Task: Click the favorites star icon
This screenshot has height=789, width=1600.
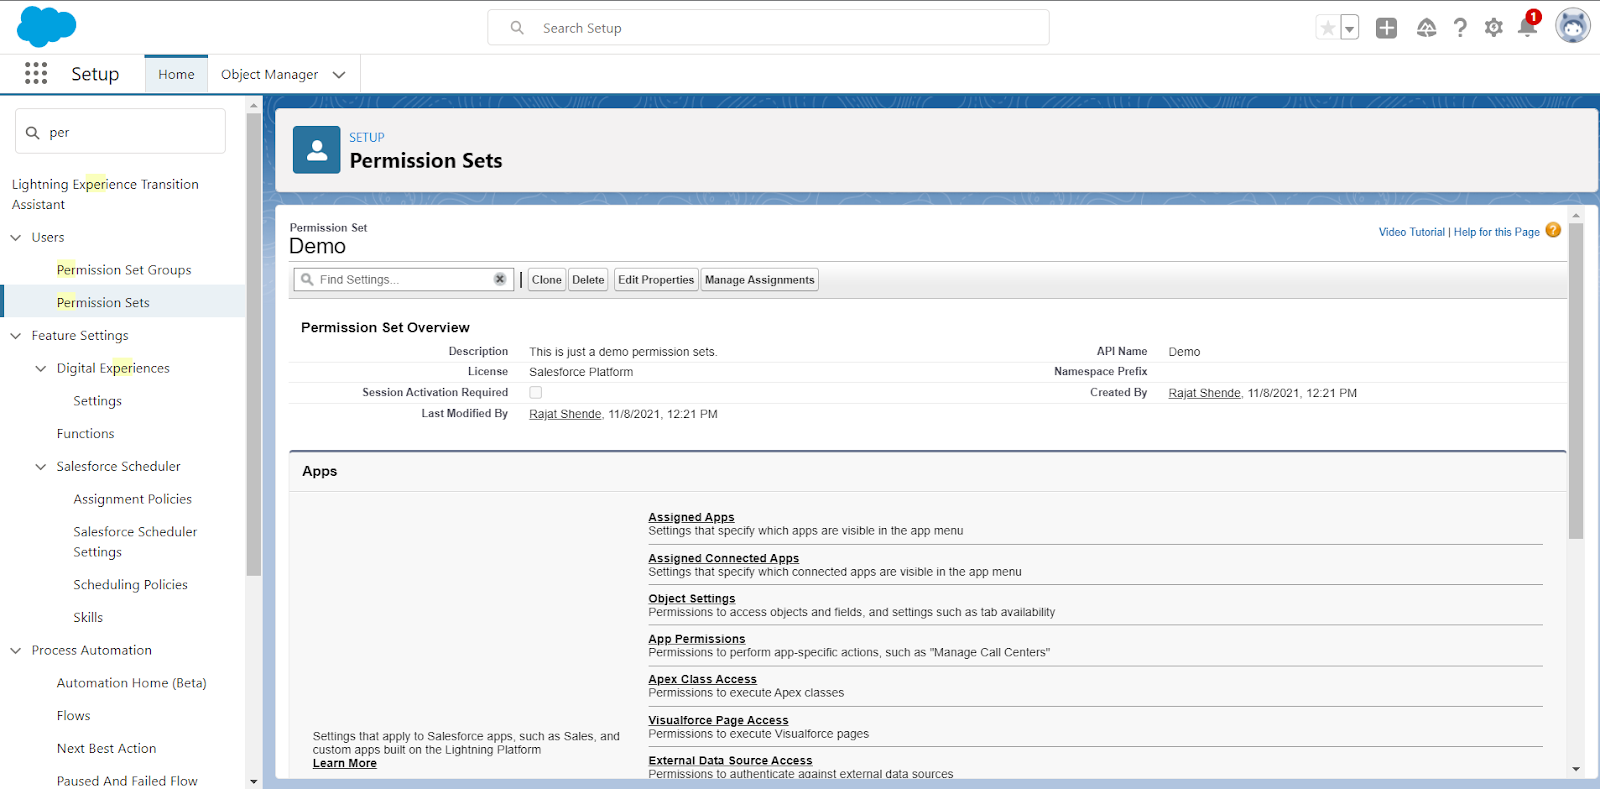Action: coord(1327,28)
